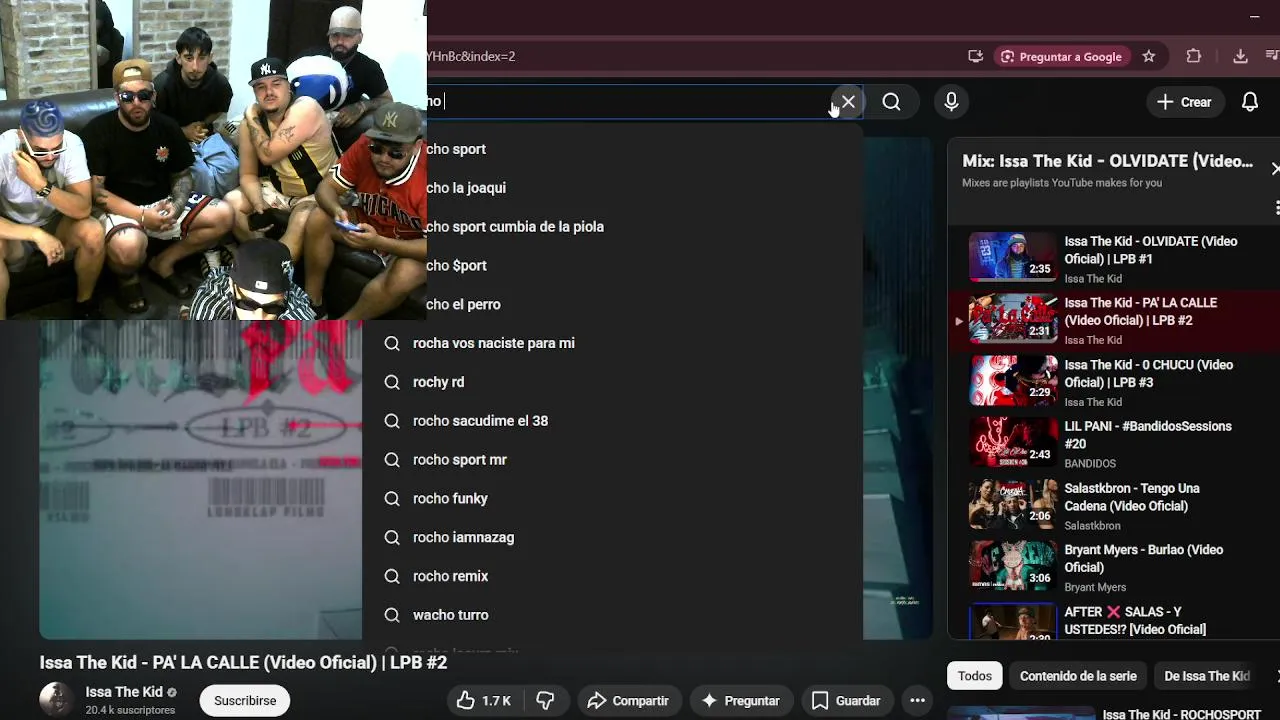1280x720 pixels.
Task: Play Salastkbron Tengo Una Cadena thumbnail
Action: click(1013, 504)
